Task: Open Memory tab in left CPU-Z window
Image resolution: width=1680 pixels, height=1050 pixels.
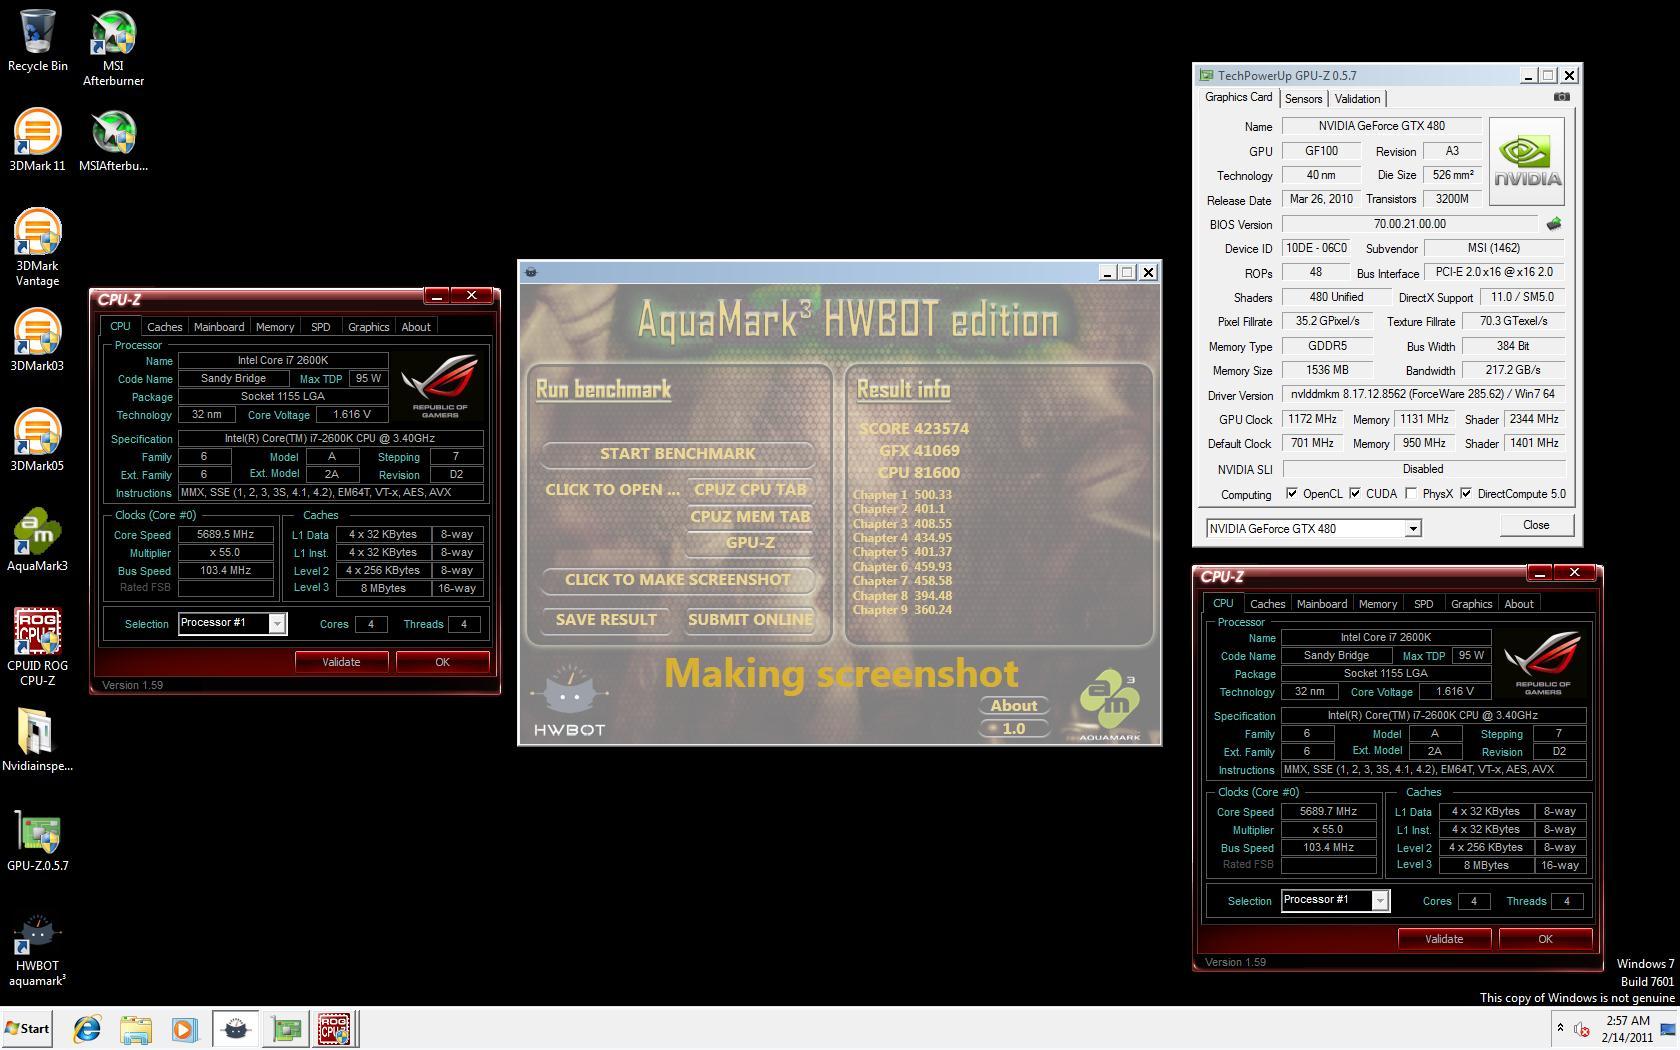Action: click(275, 327)
